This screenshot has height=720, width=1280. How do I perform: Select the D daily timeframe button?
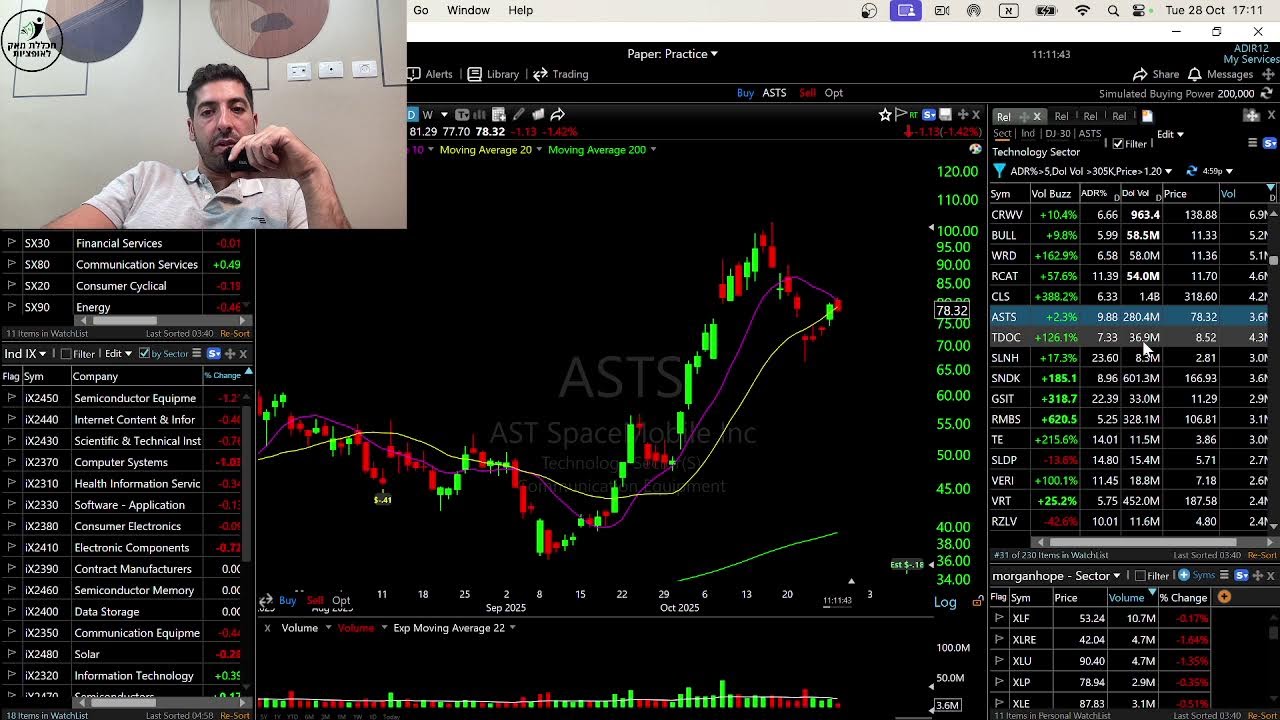[x=411, y=114]
